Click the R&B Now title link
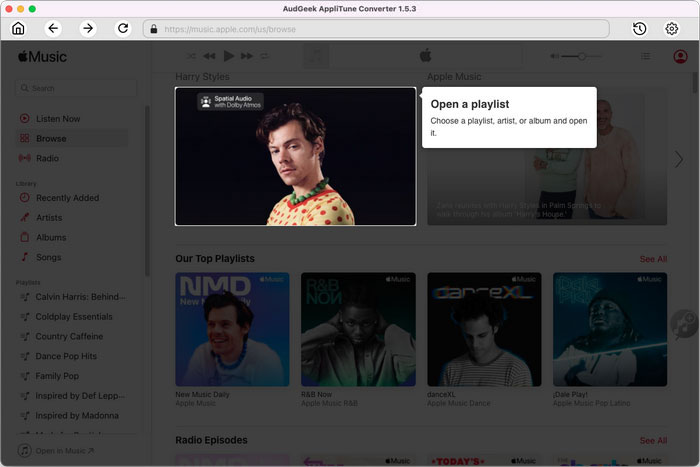Screen dimensions: 700x467 click(x=316, y=395)
